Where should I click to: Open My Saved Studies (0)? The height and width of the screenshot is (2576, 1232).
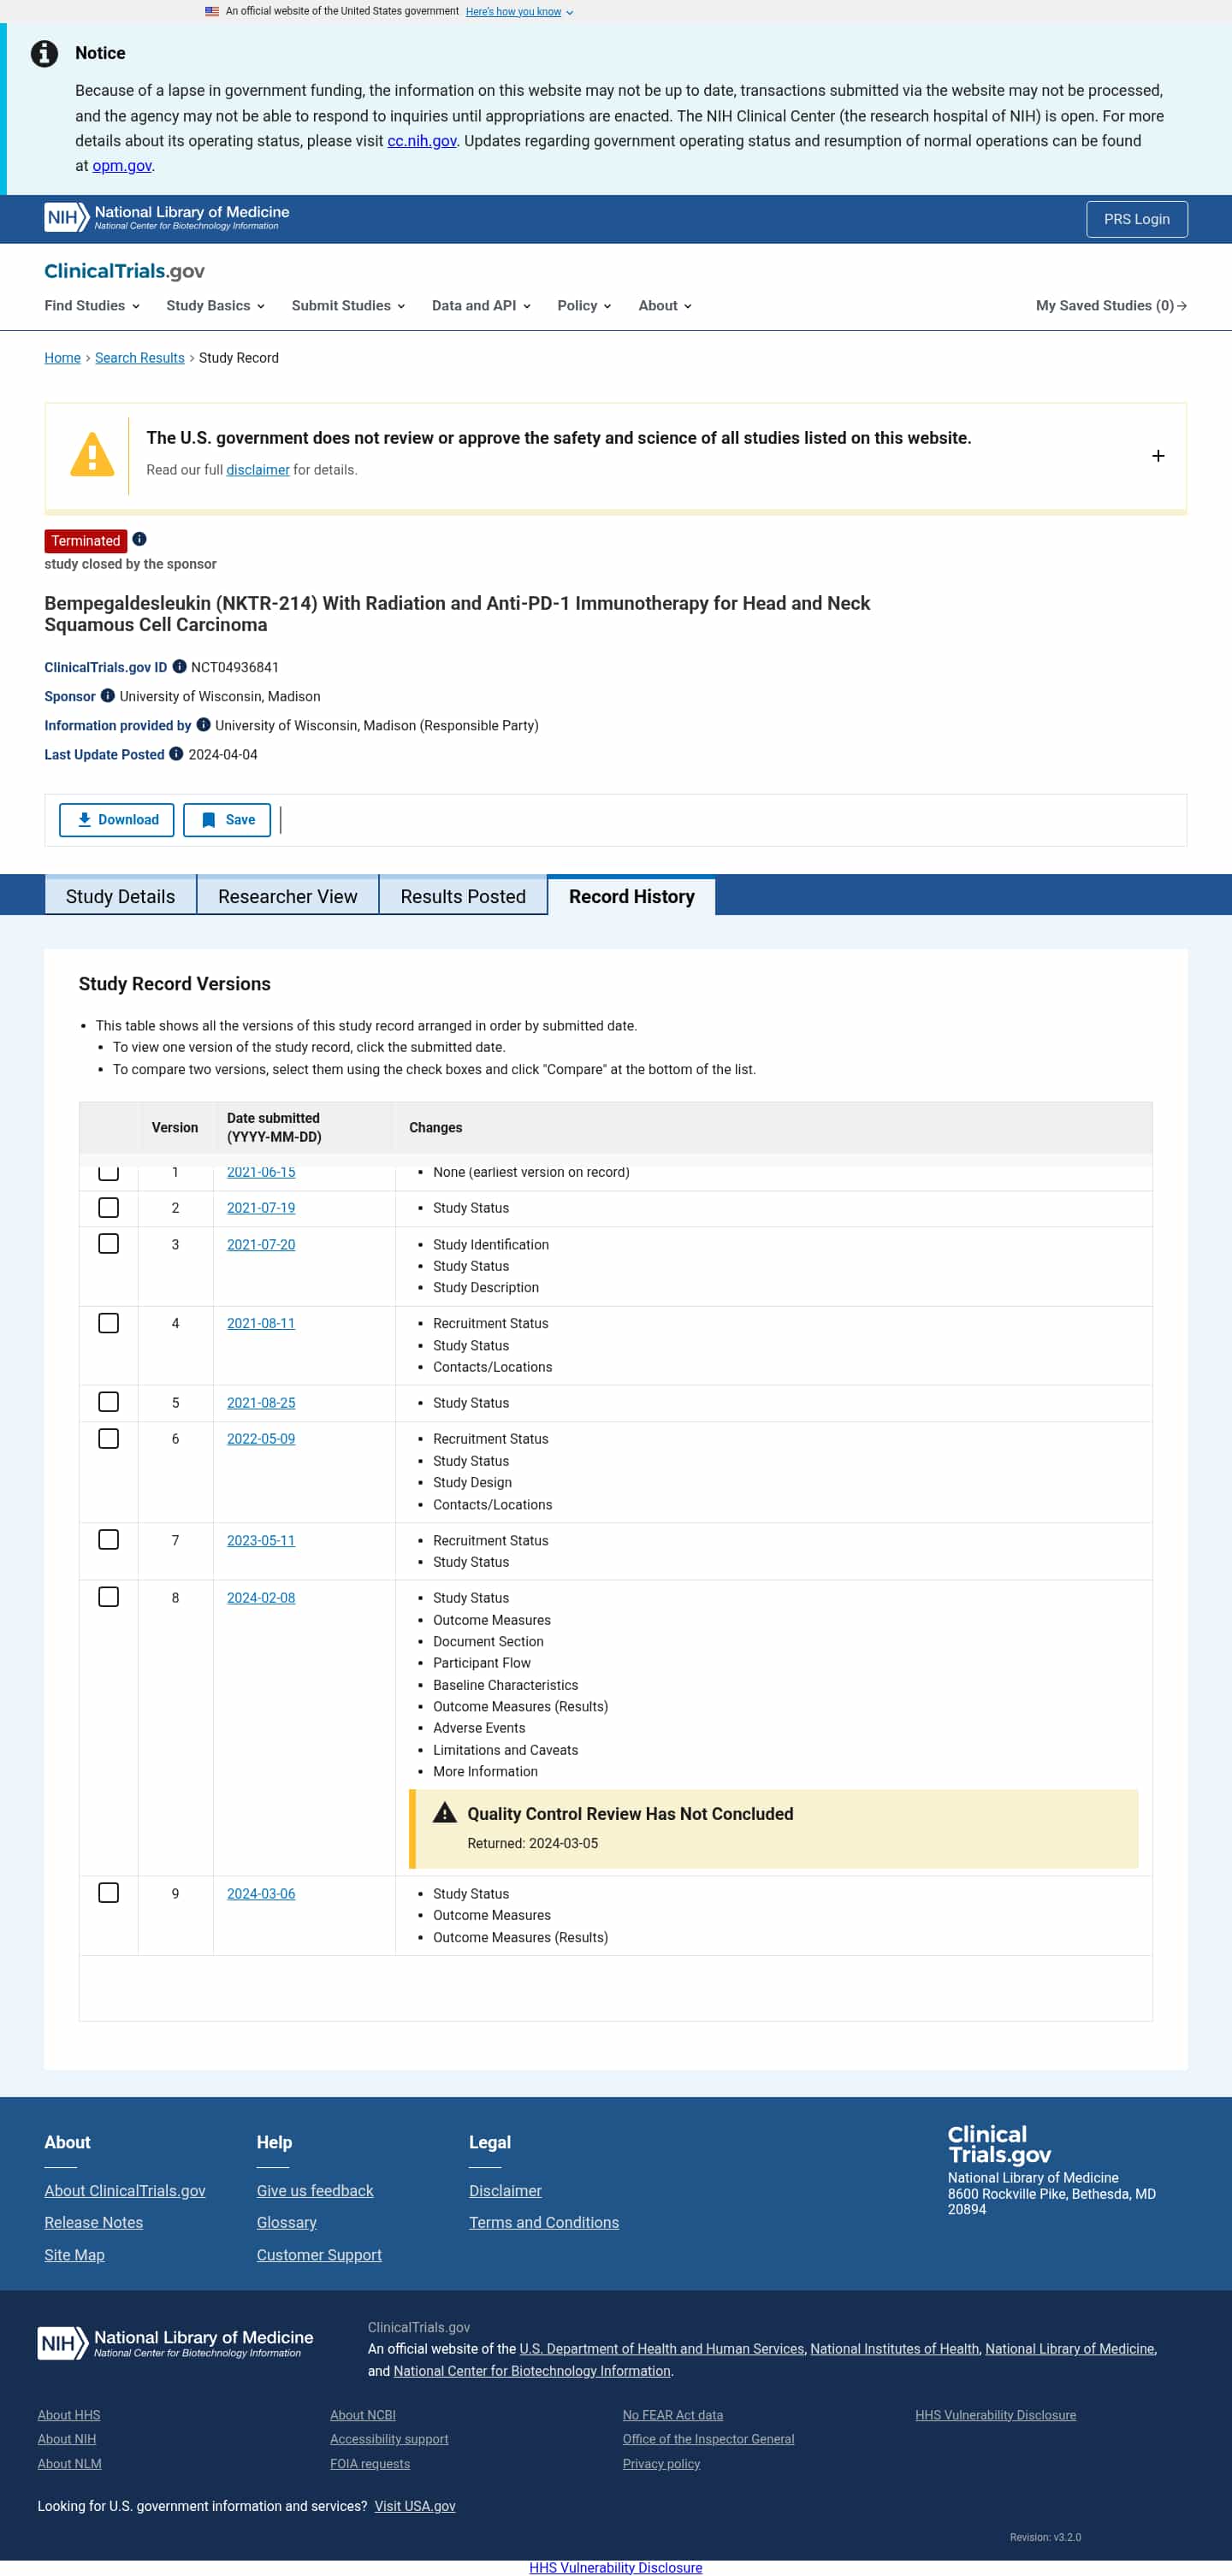click(x=1111, y=305)
